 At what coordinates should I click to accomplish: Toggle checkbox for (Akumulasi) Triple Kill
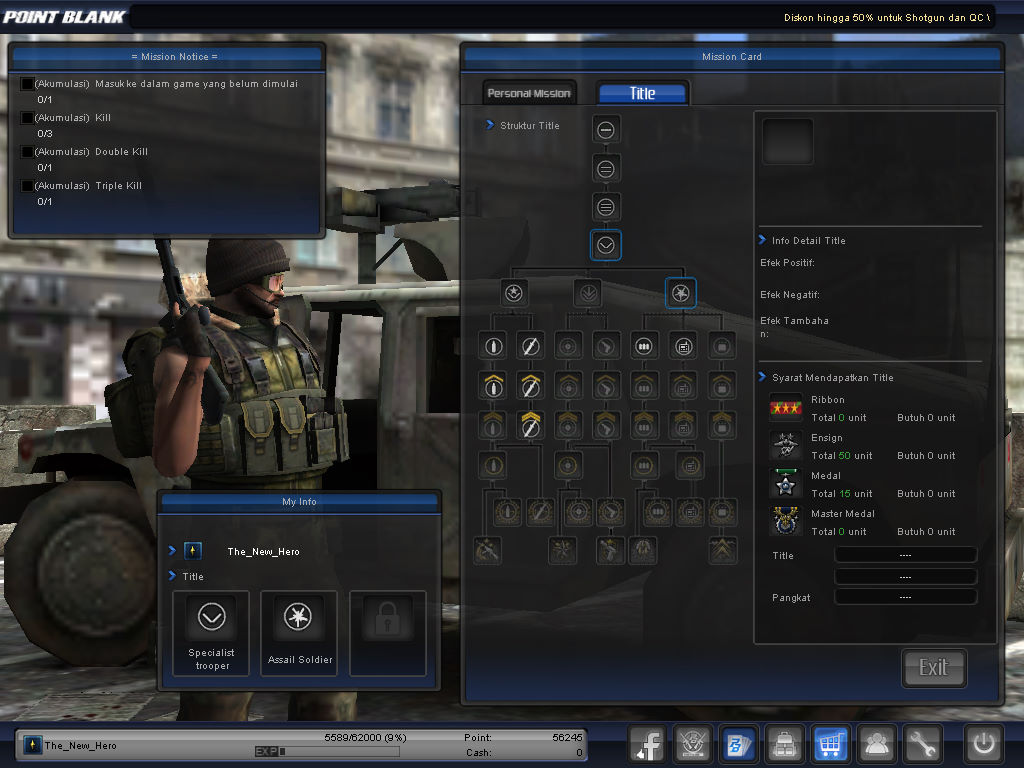click(27, 185)
